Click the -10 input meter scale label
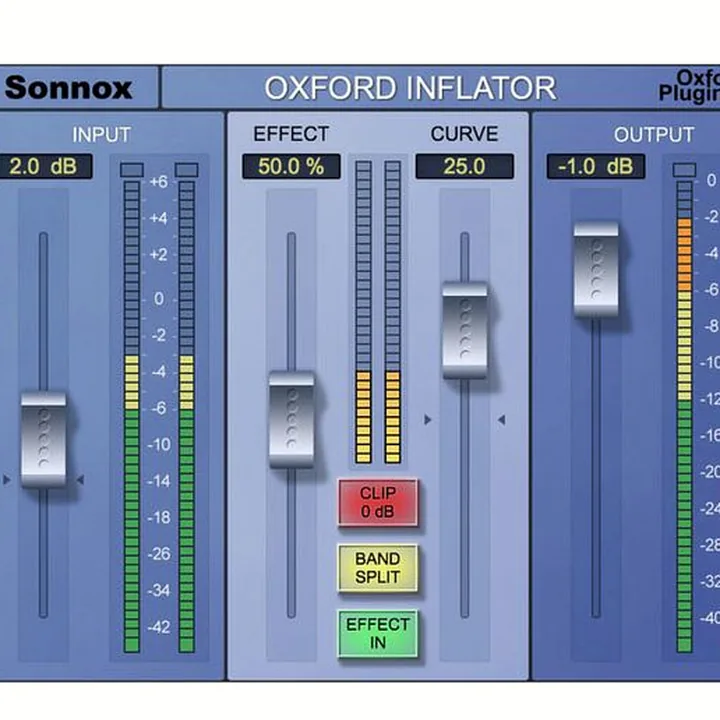The image size is (720, 720). click(159, 444)
